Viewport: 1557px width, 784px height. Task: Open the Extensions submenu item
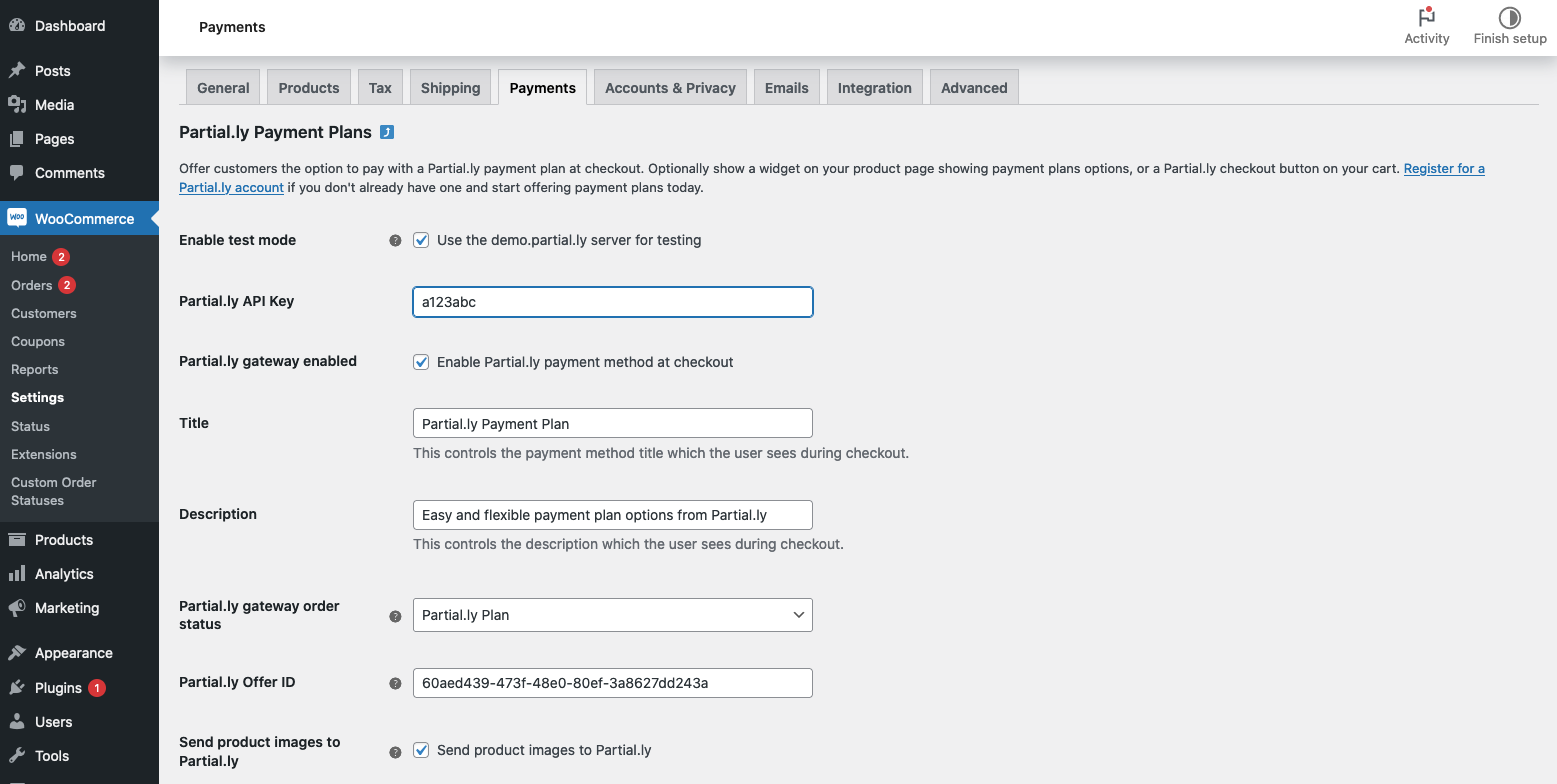click(x=44, y=454)
